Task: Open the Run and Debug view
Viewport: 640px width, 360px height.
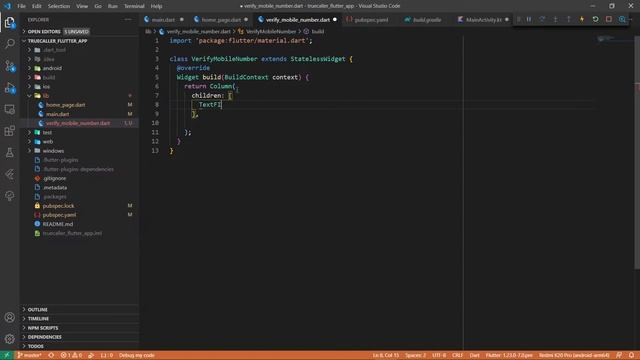Action: click(9, 88)
